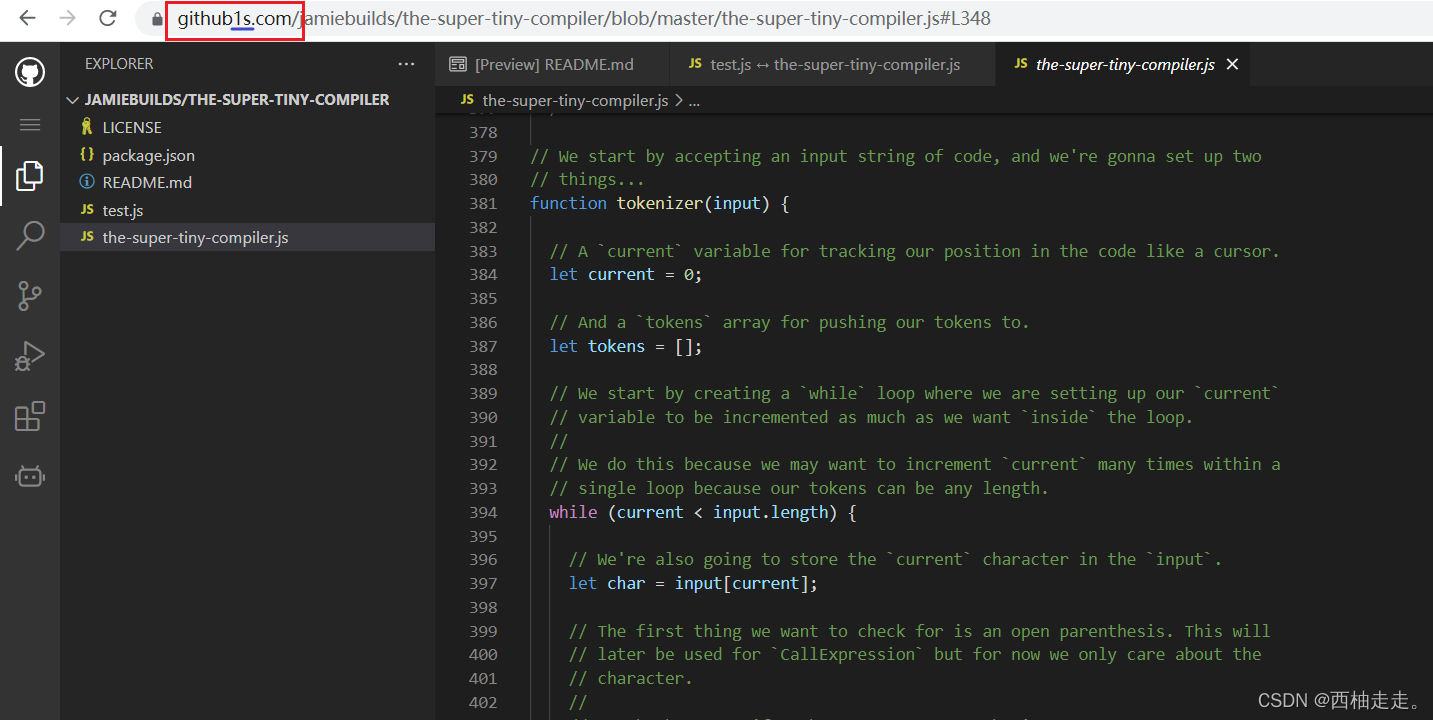Open the robot icon in the activity bar
The width and height of the screenshot is (1433, 720).
pos(30,476)
